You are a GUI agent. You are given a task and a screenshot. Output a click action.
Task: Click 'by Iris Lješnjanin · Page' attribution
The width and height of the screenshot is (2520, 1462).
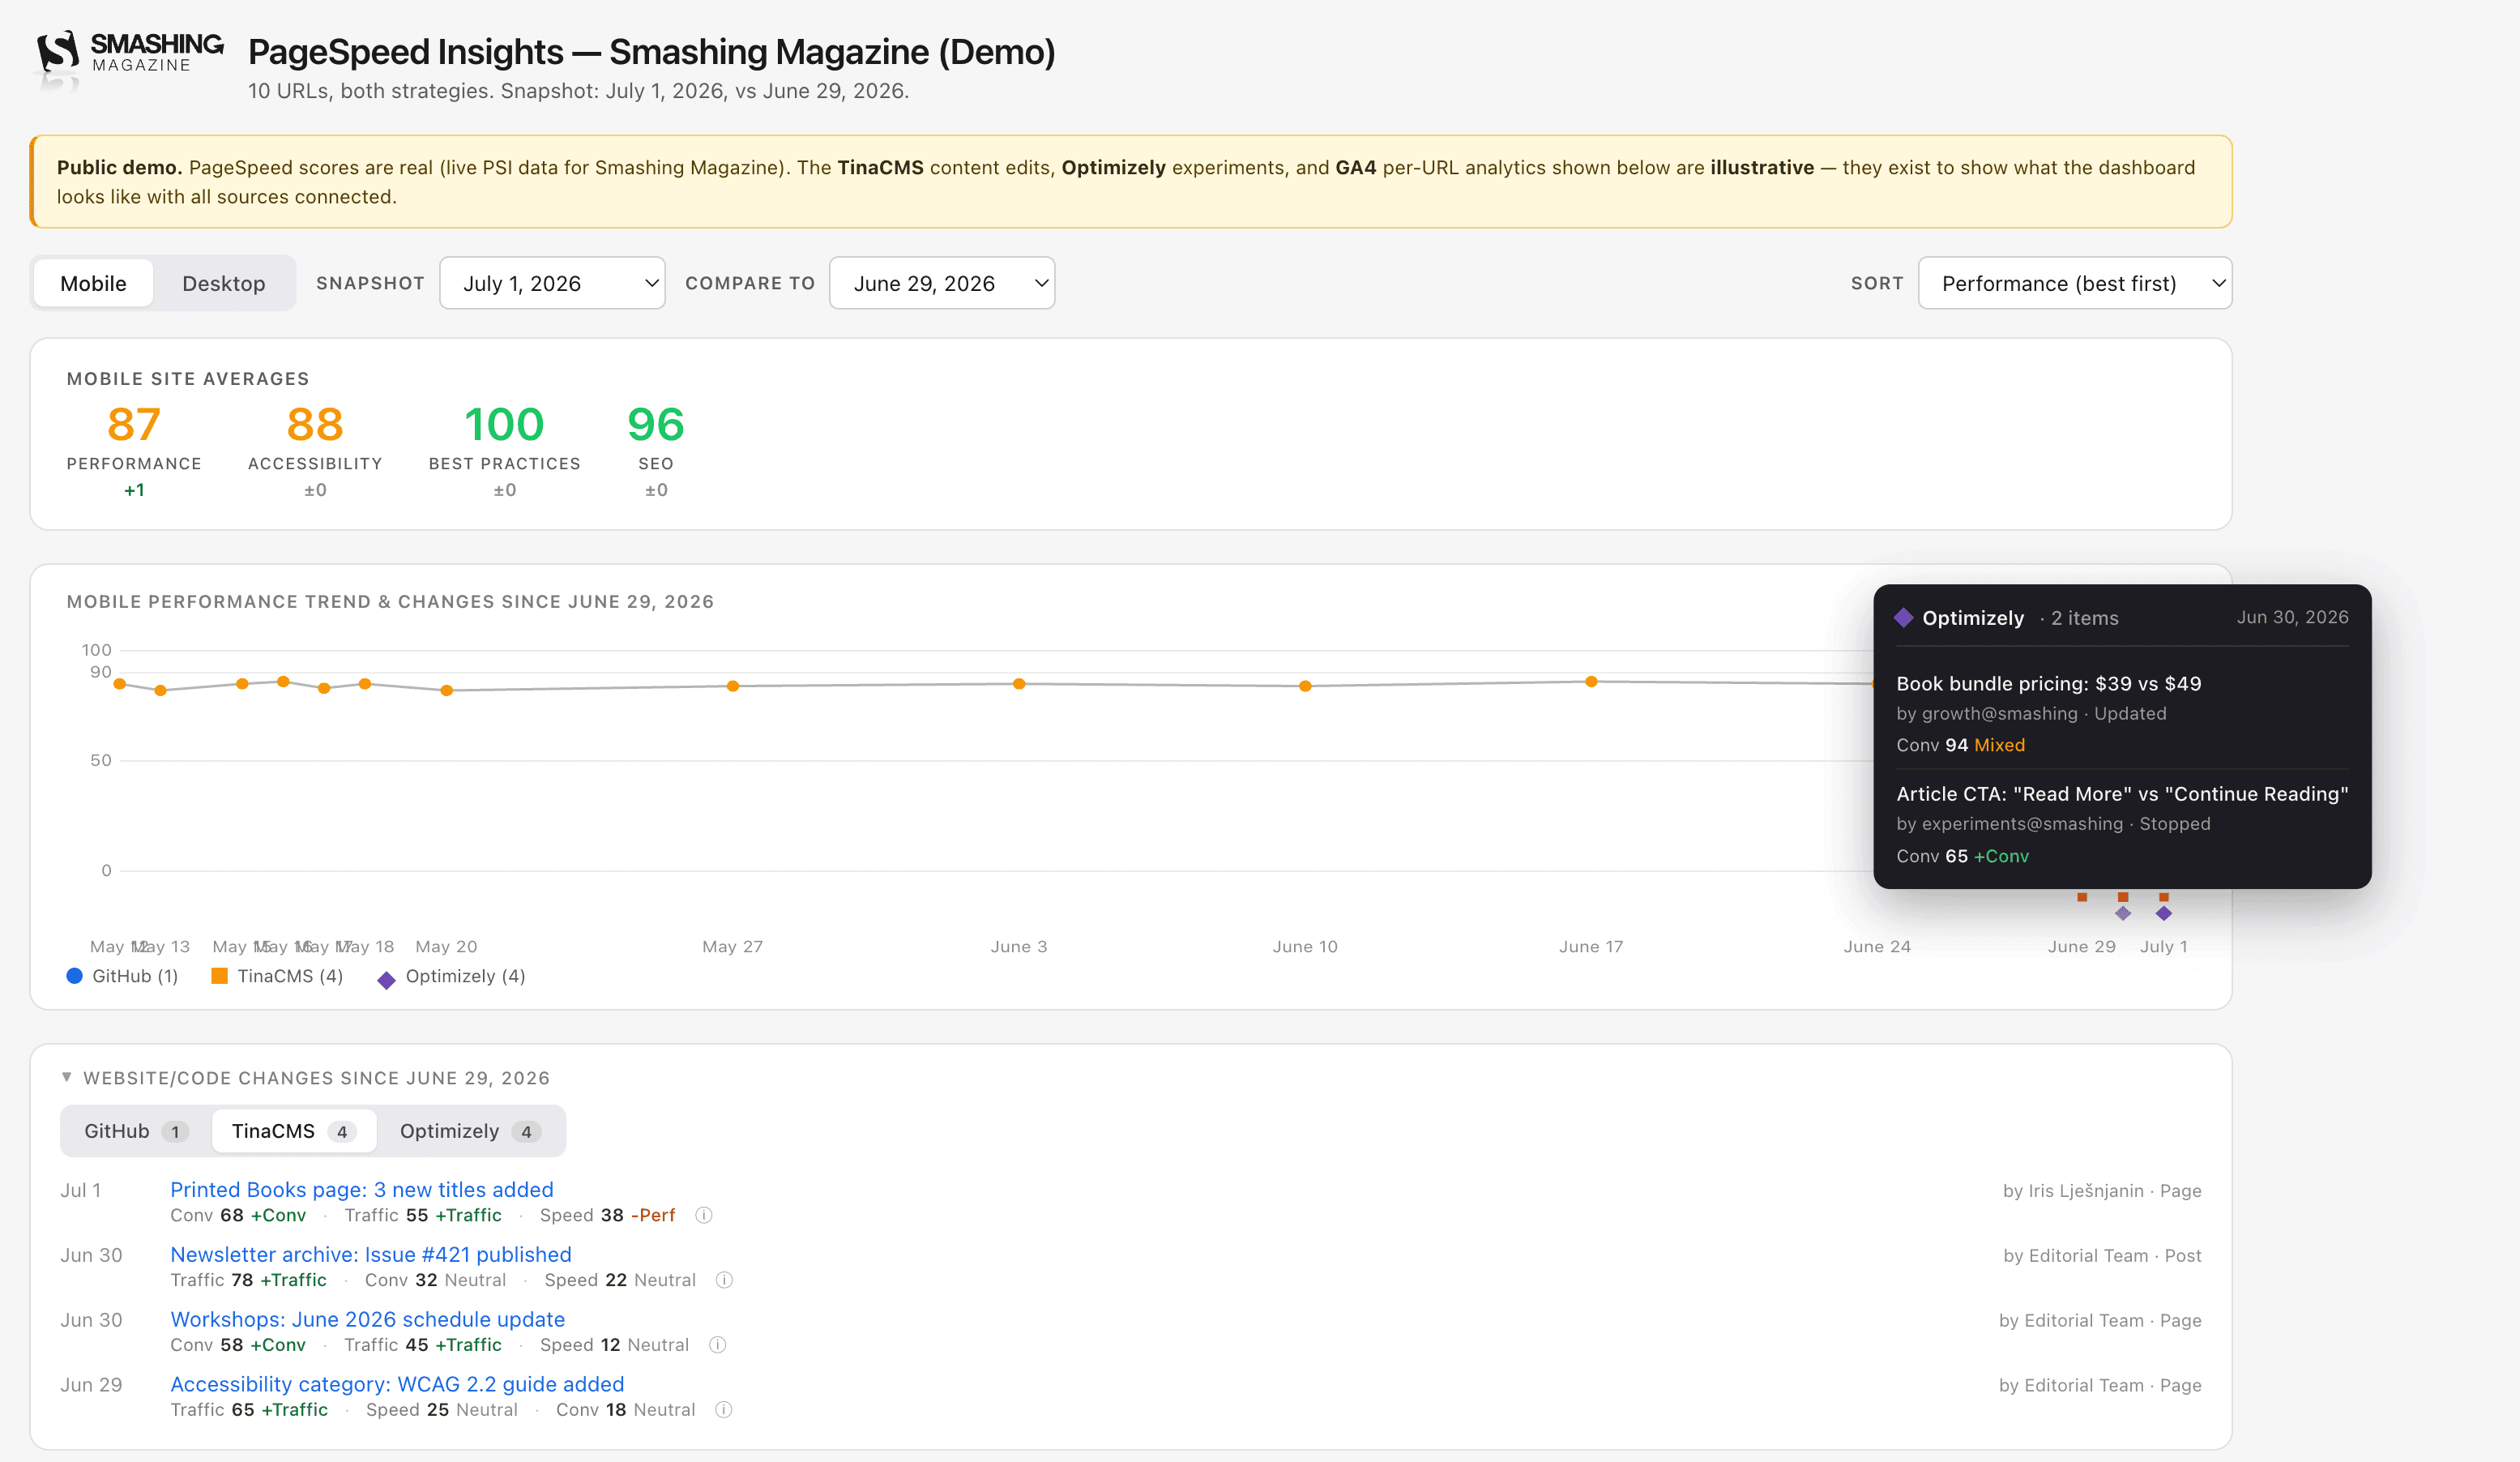pyautogui.click(x=2102, y=1191)
